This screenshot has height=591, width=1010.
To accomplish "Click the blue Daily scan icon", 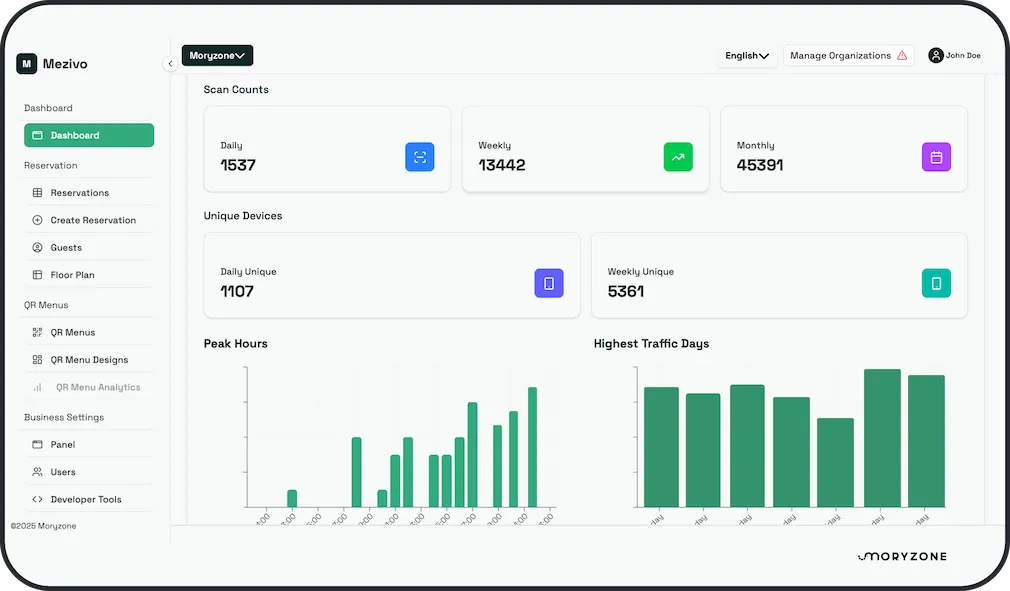I will pos(419,157).
